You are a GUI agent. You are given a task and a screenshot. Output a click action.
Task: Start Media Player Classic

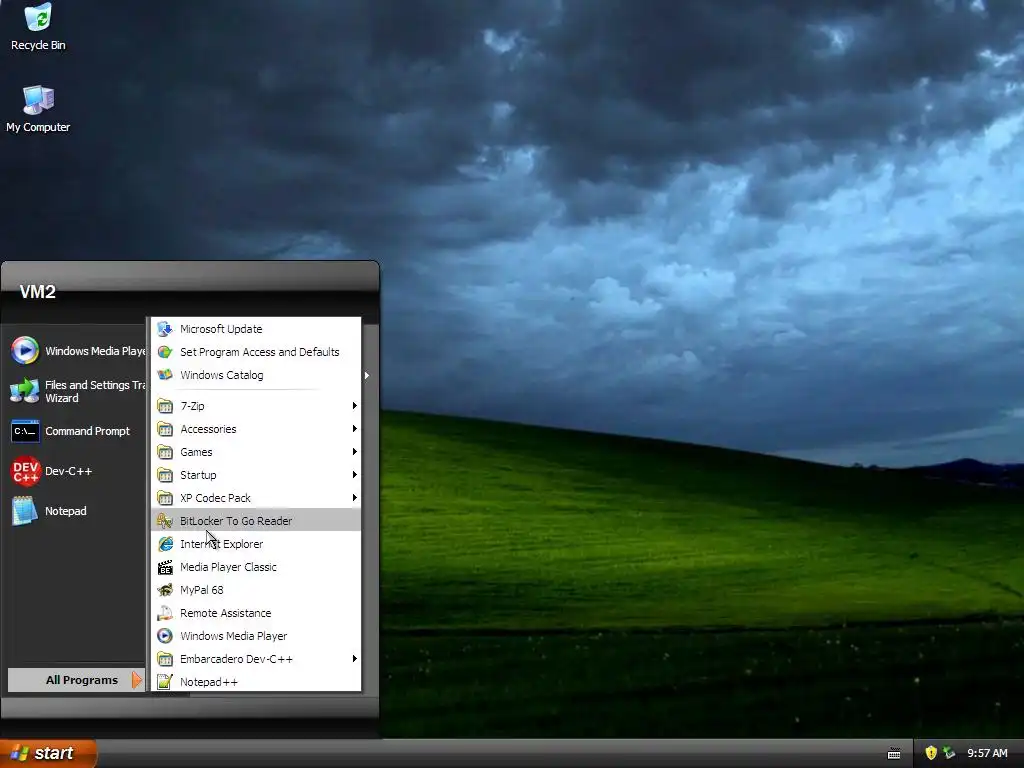(256, 567)
